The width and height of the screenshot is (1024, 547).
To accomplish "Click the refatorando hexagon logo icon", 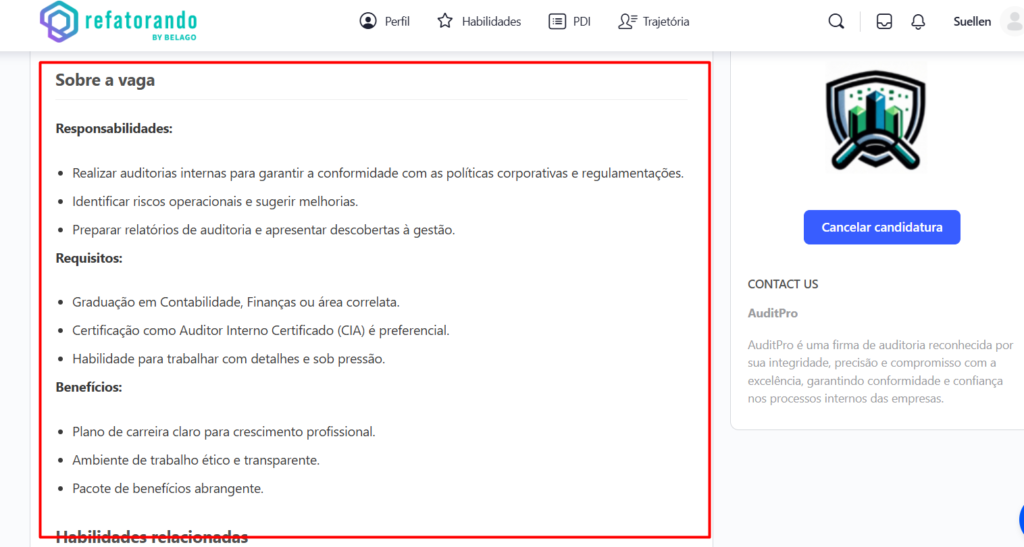I will pyautogui.click(x=59, y=23).
